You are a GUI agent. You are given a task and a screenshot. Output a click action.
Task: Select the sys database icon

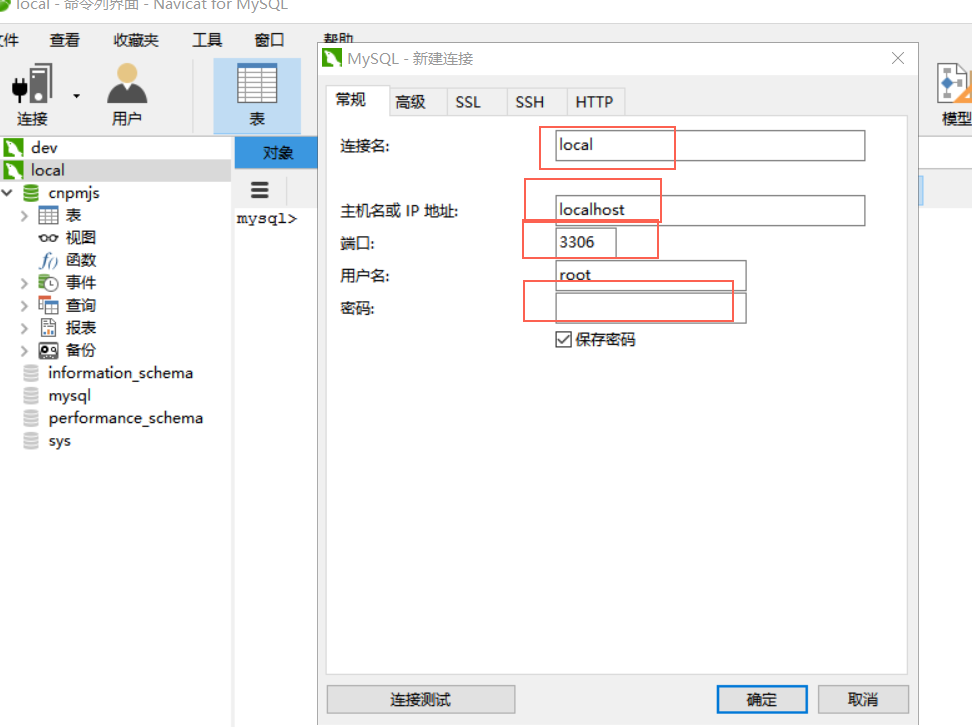[31, 441]
